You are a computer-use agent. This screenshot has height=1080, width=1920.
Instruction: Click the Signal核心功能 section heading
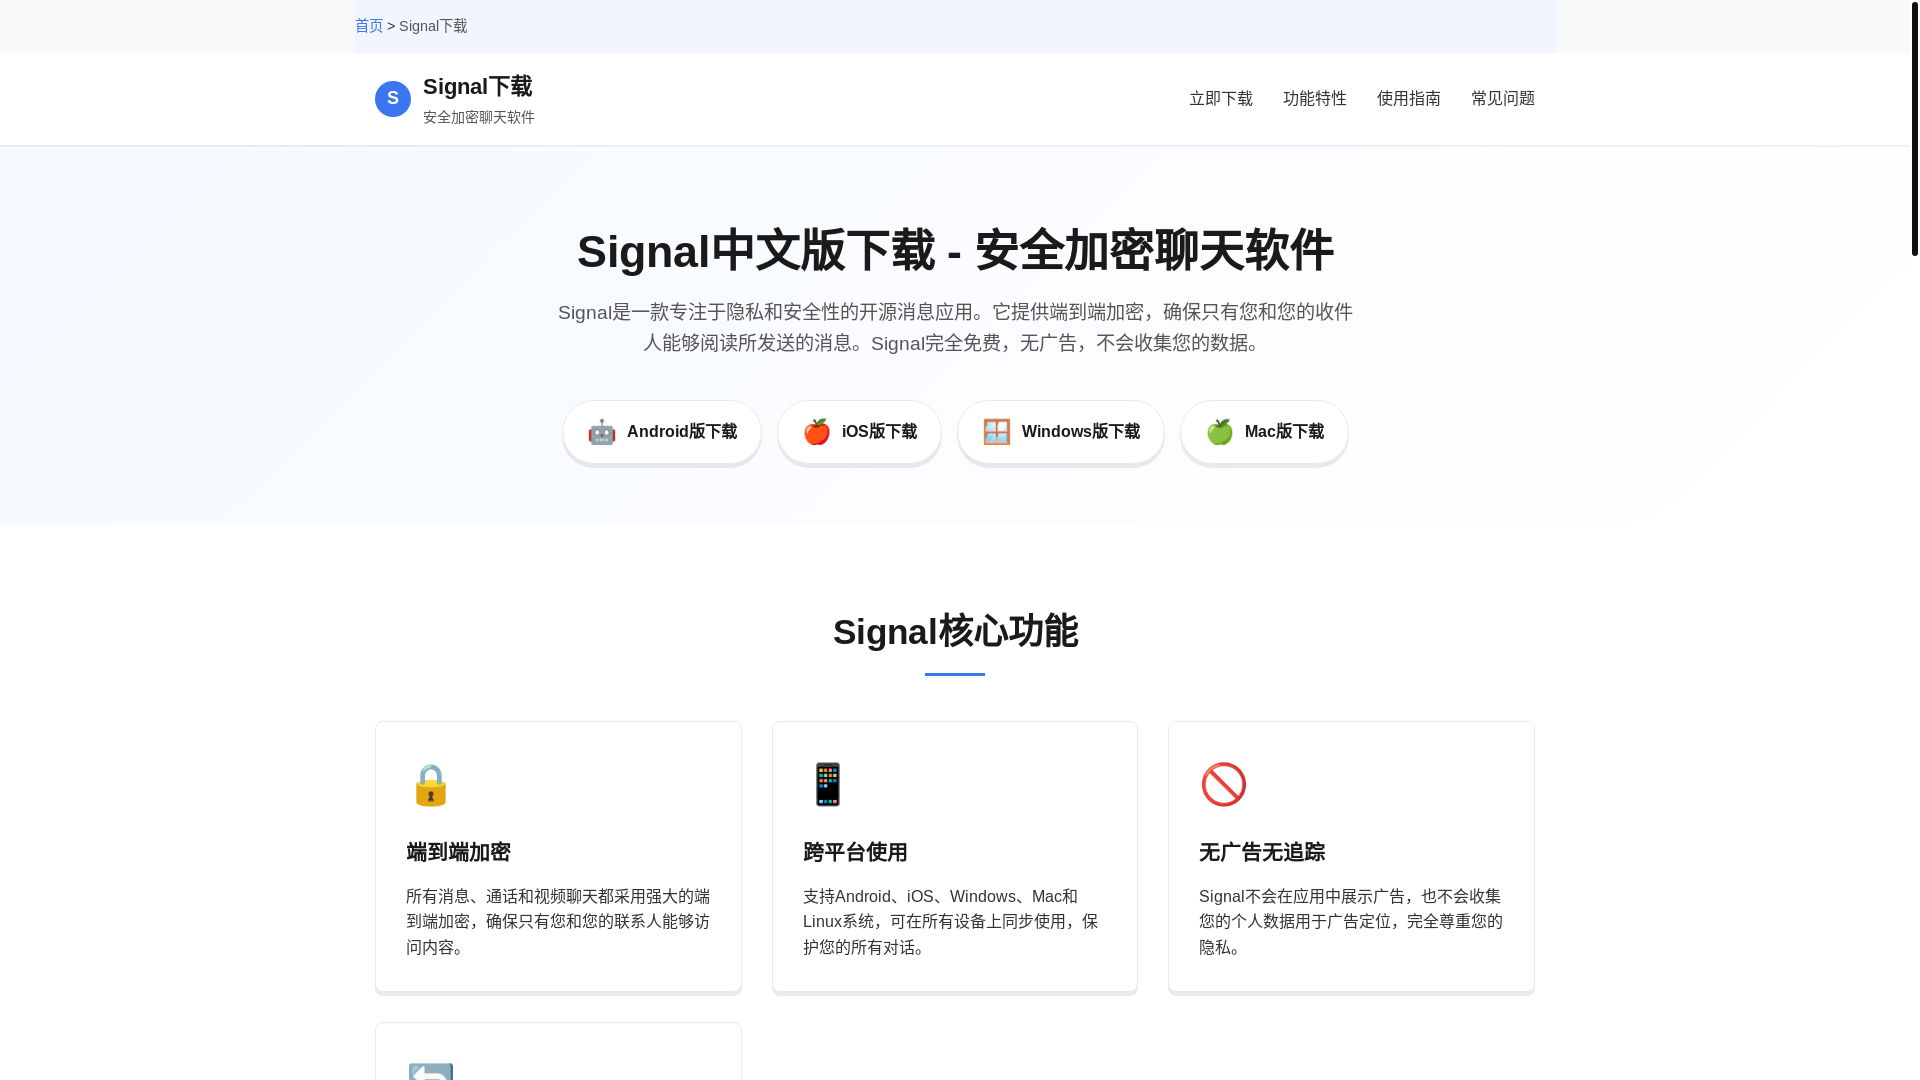tap(955, 632)
